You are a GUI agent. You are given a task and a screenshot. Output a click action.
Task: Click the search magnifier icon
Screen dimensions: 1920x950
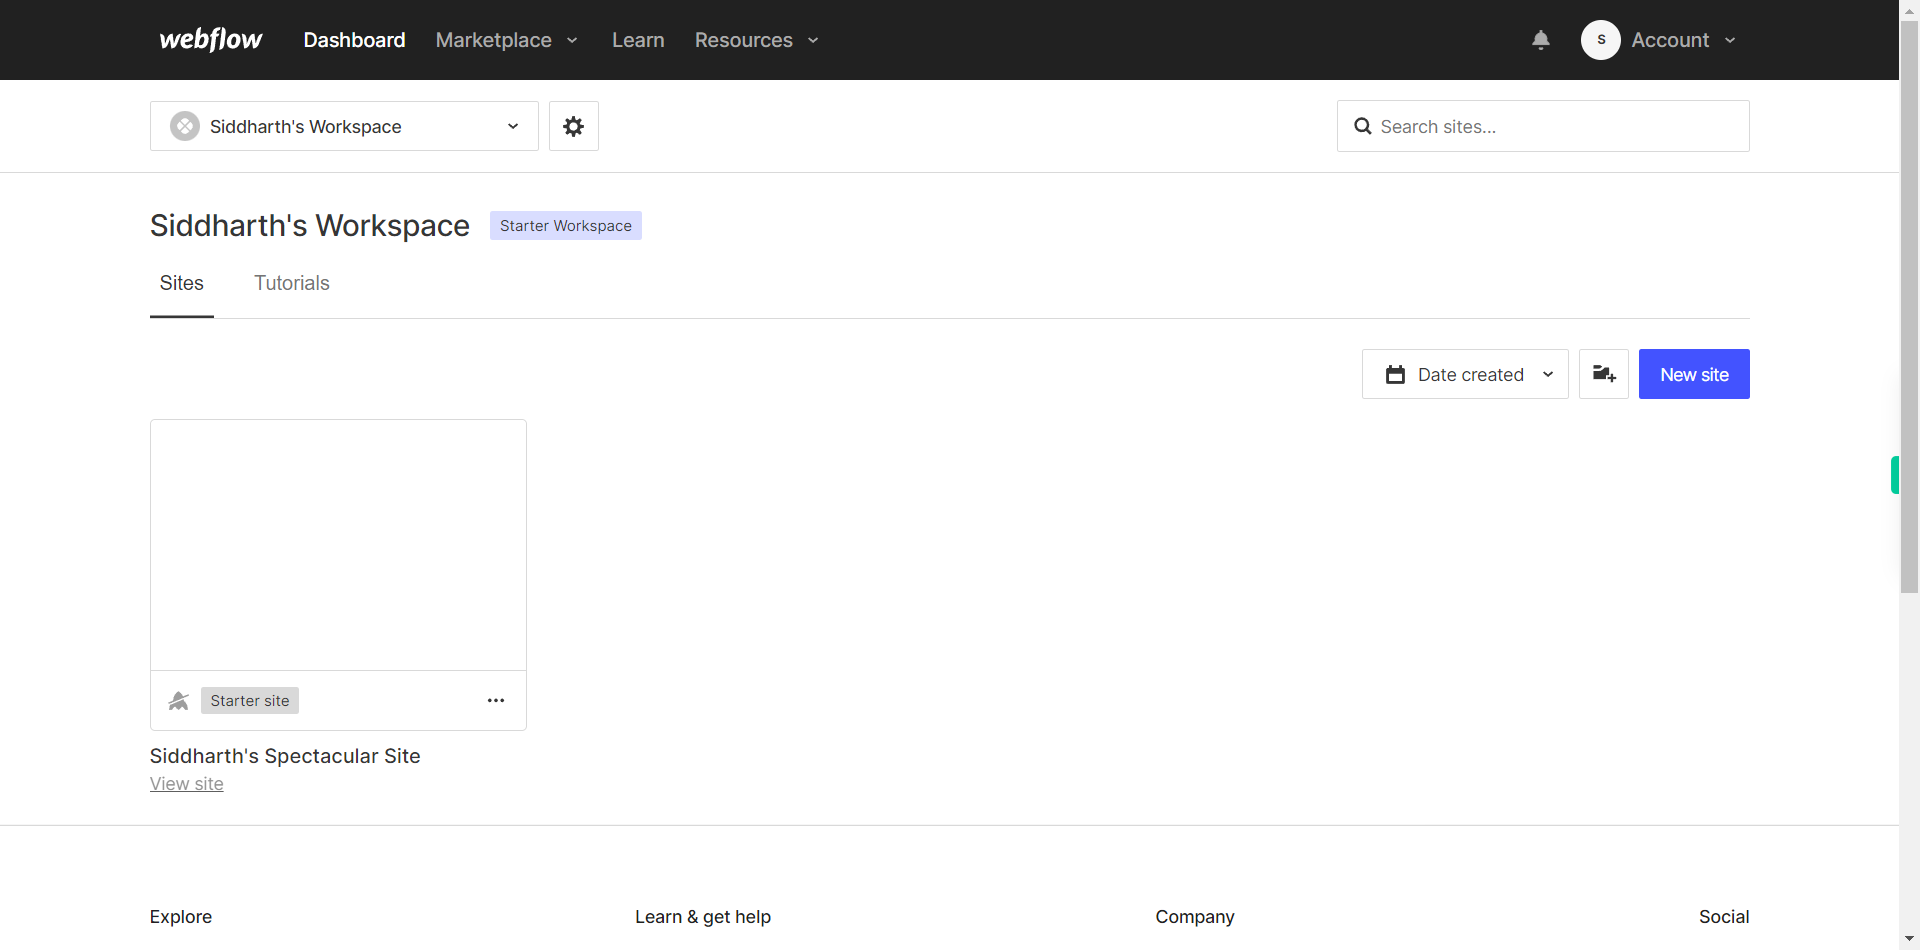coord(1362,126)
